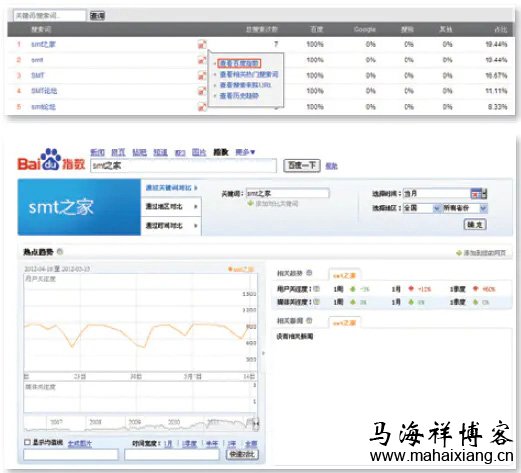The width and height of the screenshot is (521, 473).
Task: Click the help icon next to 用户关注度
Action: tap(316, 289)
